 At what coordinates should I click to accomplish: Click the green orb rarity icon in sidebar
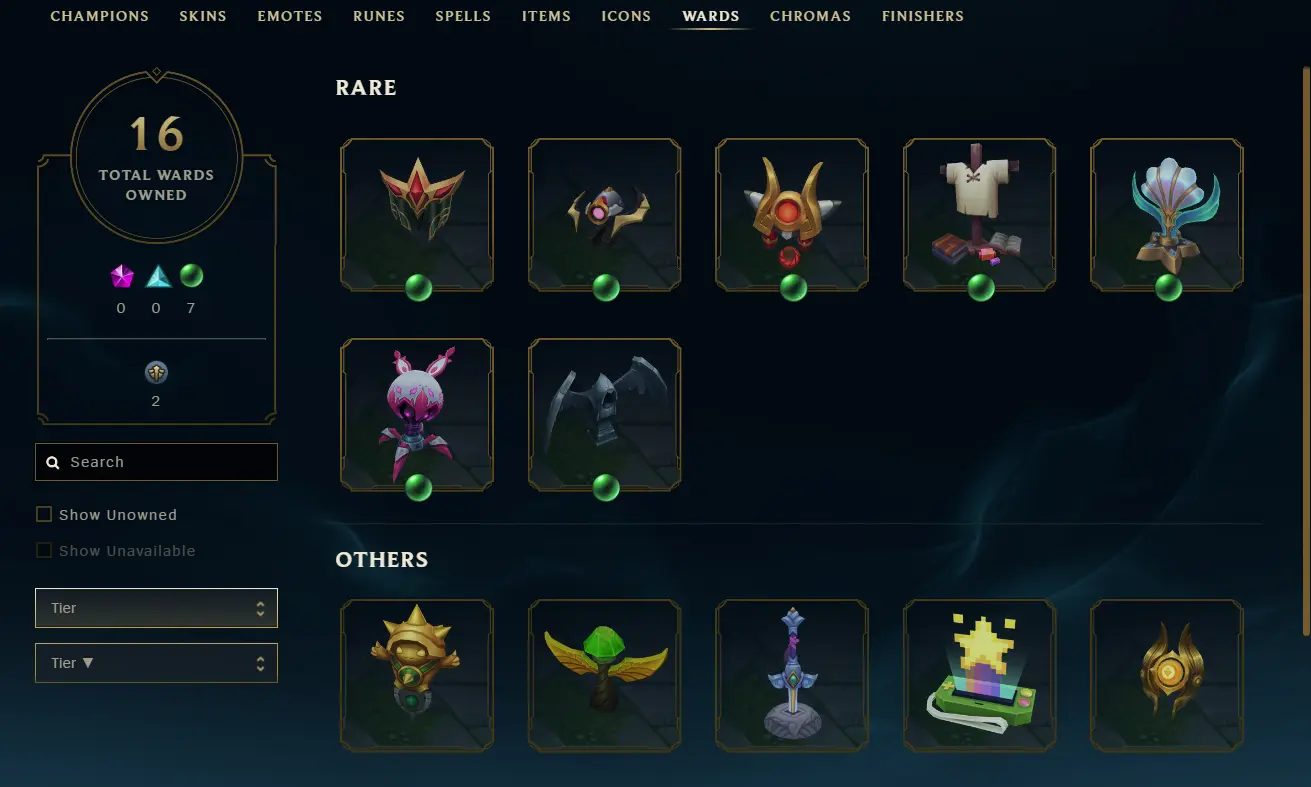pos(191,276)
